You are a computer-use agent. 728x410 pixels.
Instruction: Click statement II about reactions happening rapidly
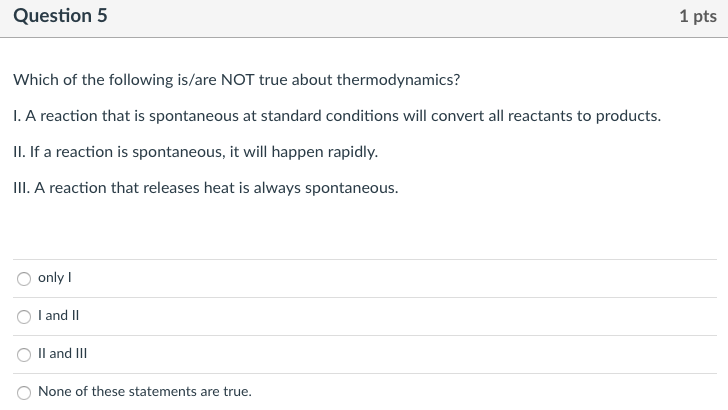click(x=195, y=152)
